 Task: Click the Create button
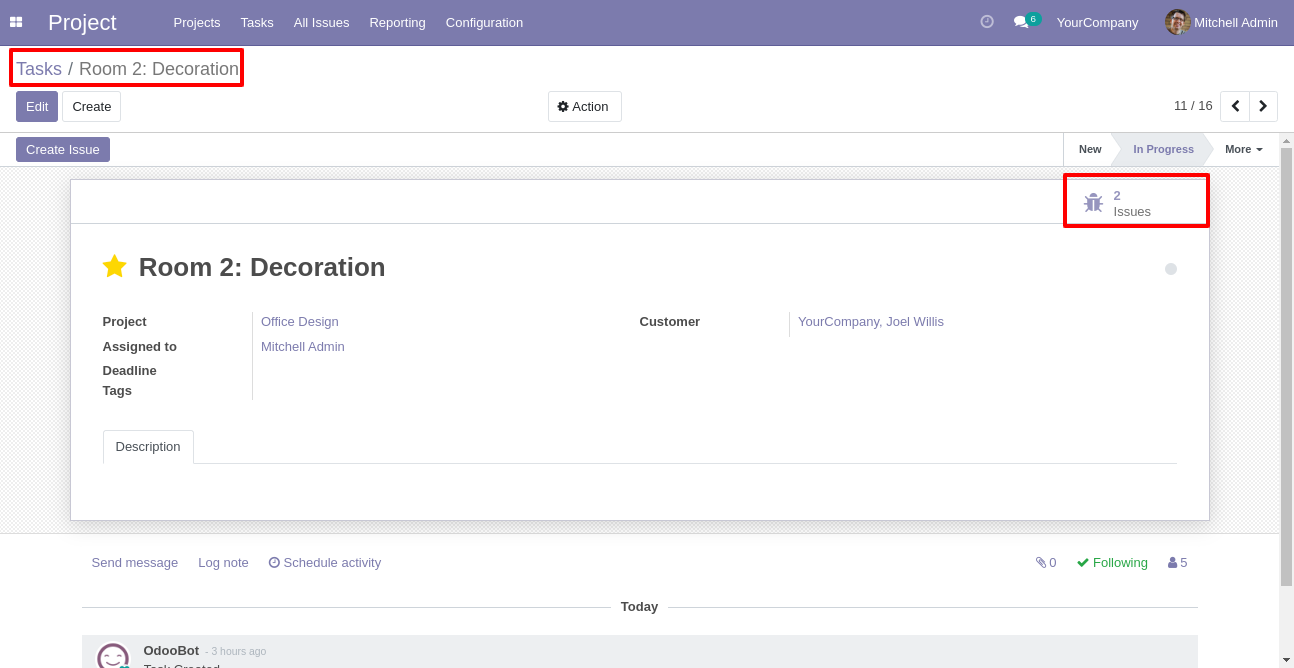(91, 106)
